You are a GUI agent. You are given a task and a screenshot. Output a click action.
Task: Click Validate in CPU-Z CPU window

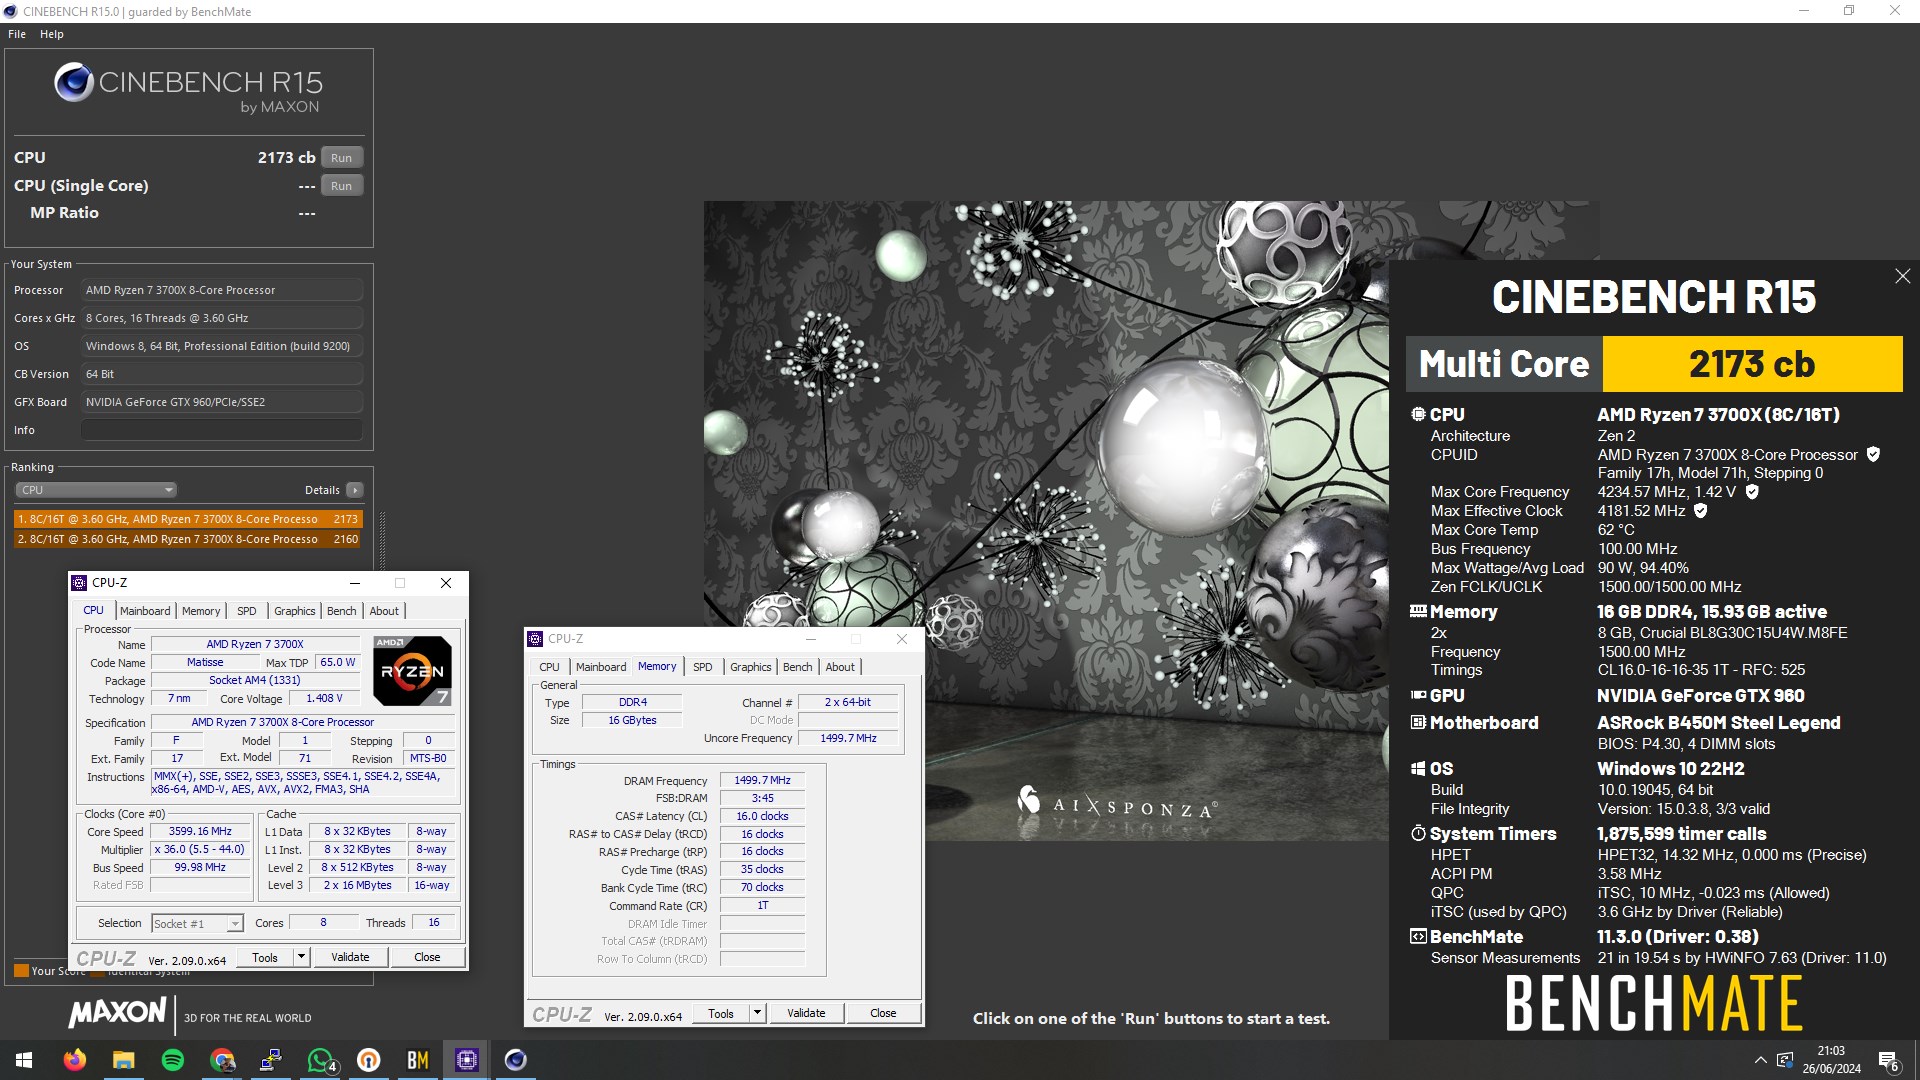click(350, 957)
